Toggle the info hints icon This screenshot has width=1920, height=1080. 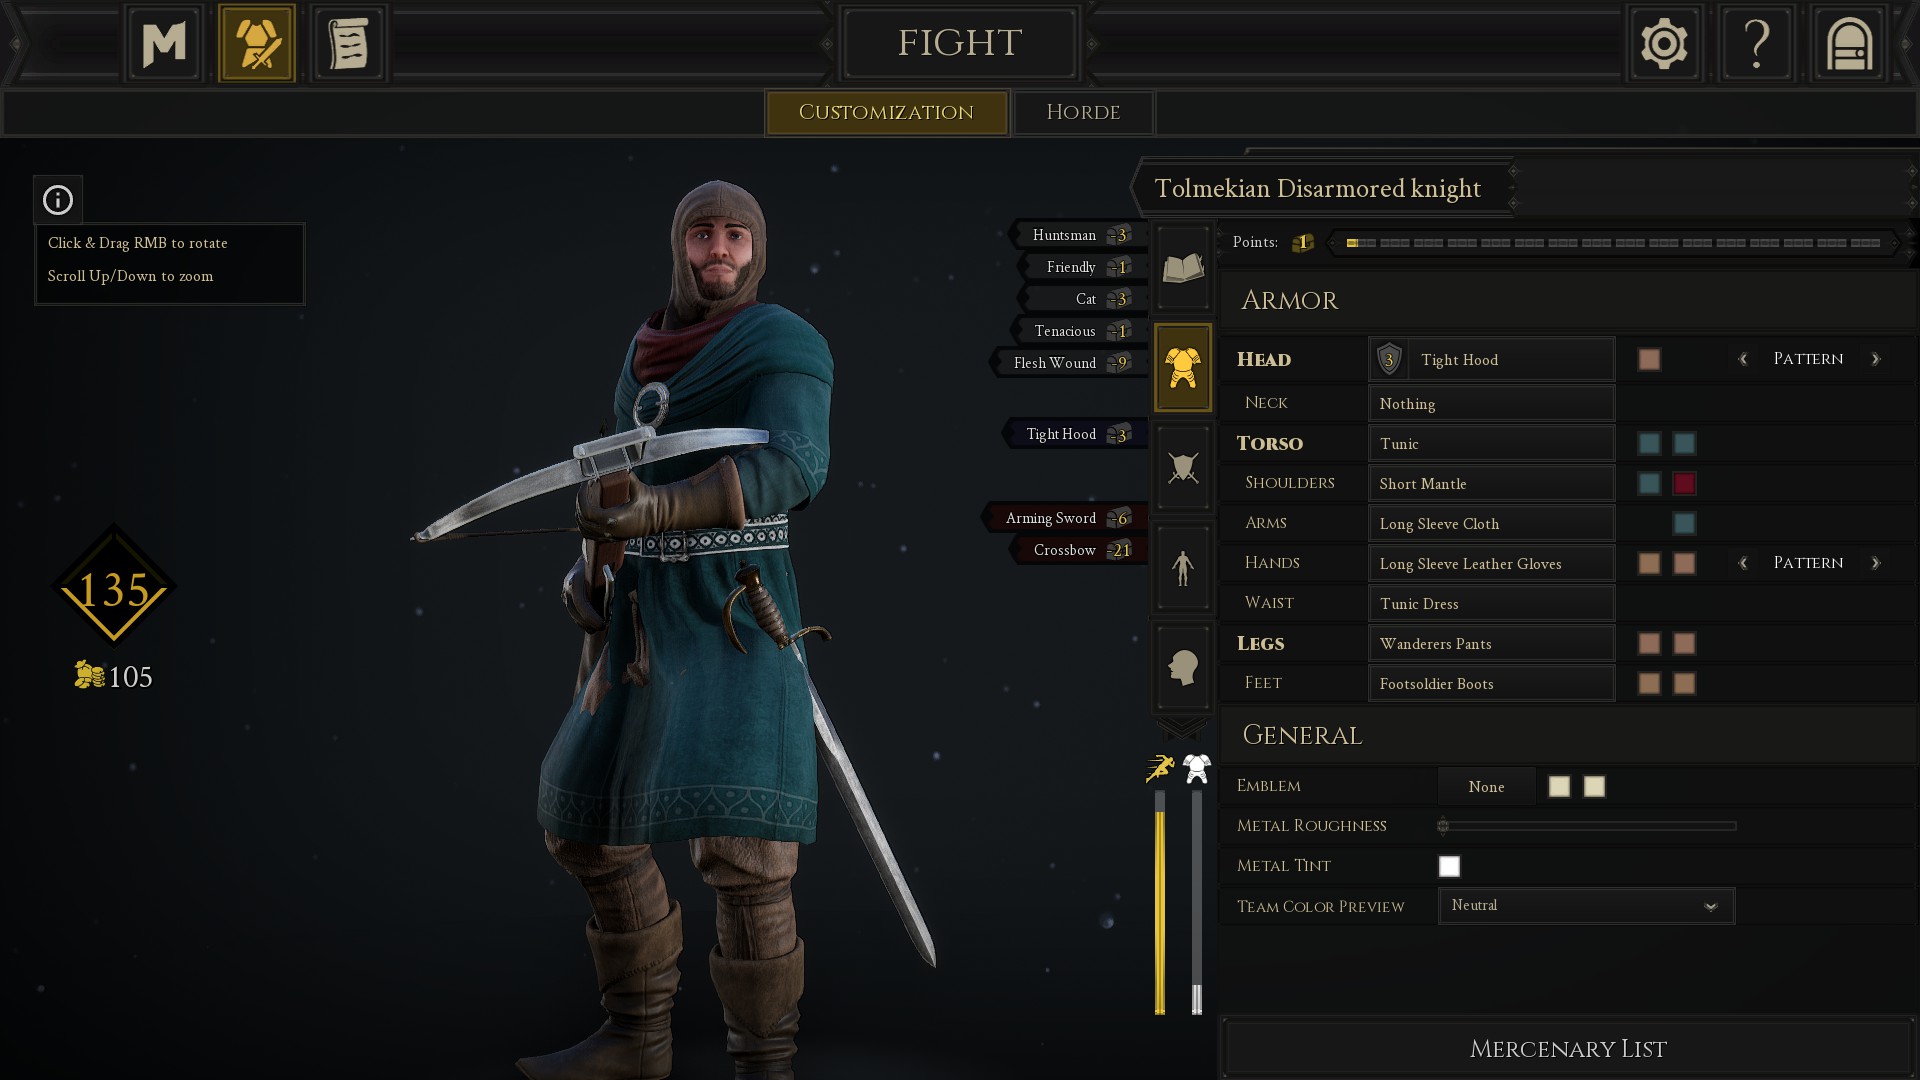pos(58,200)
